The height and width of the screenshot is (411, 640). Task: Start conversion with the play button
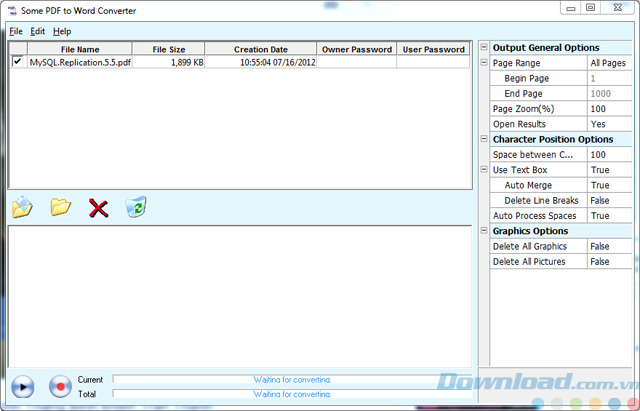tap(22, 387)
